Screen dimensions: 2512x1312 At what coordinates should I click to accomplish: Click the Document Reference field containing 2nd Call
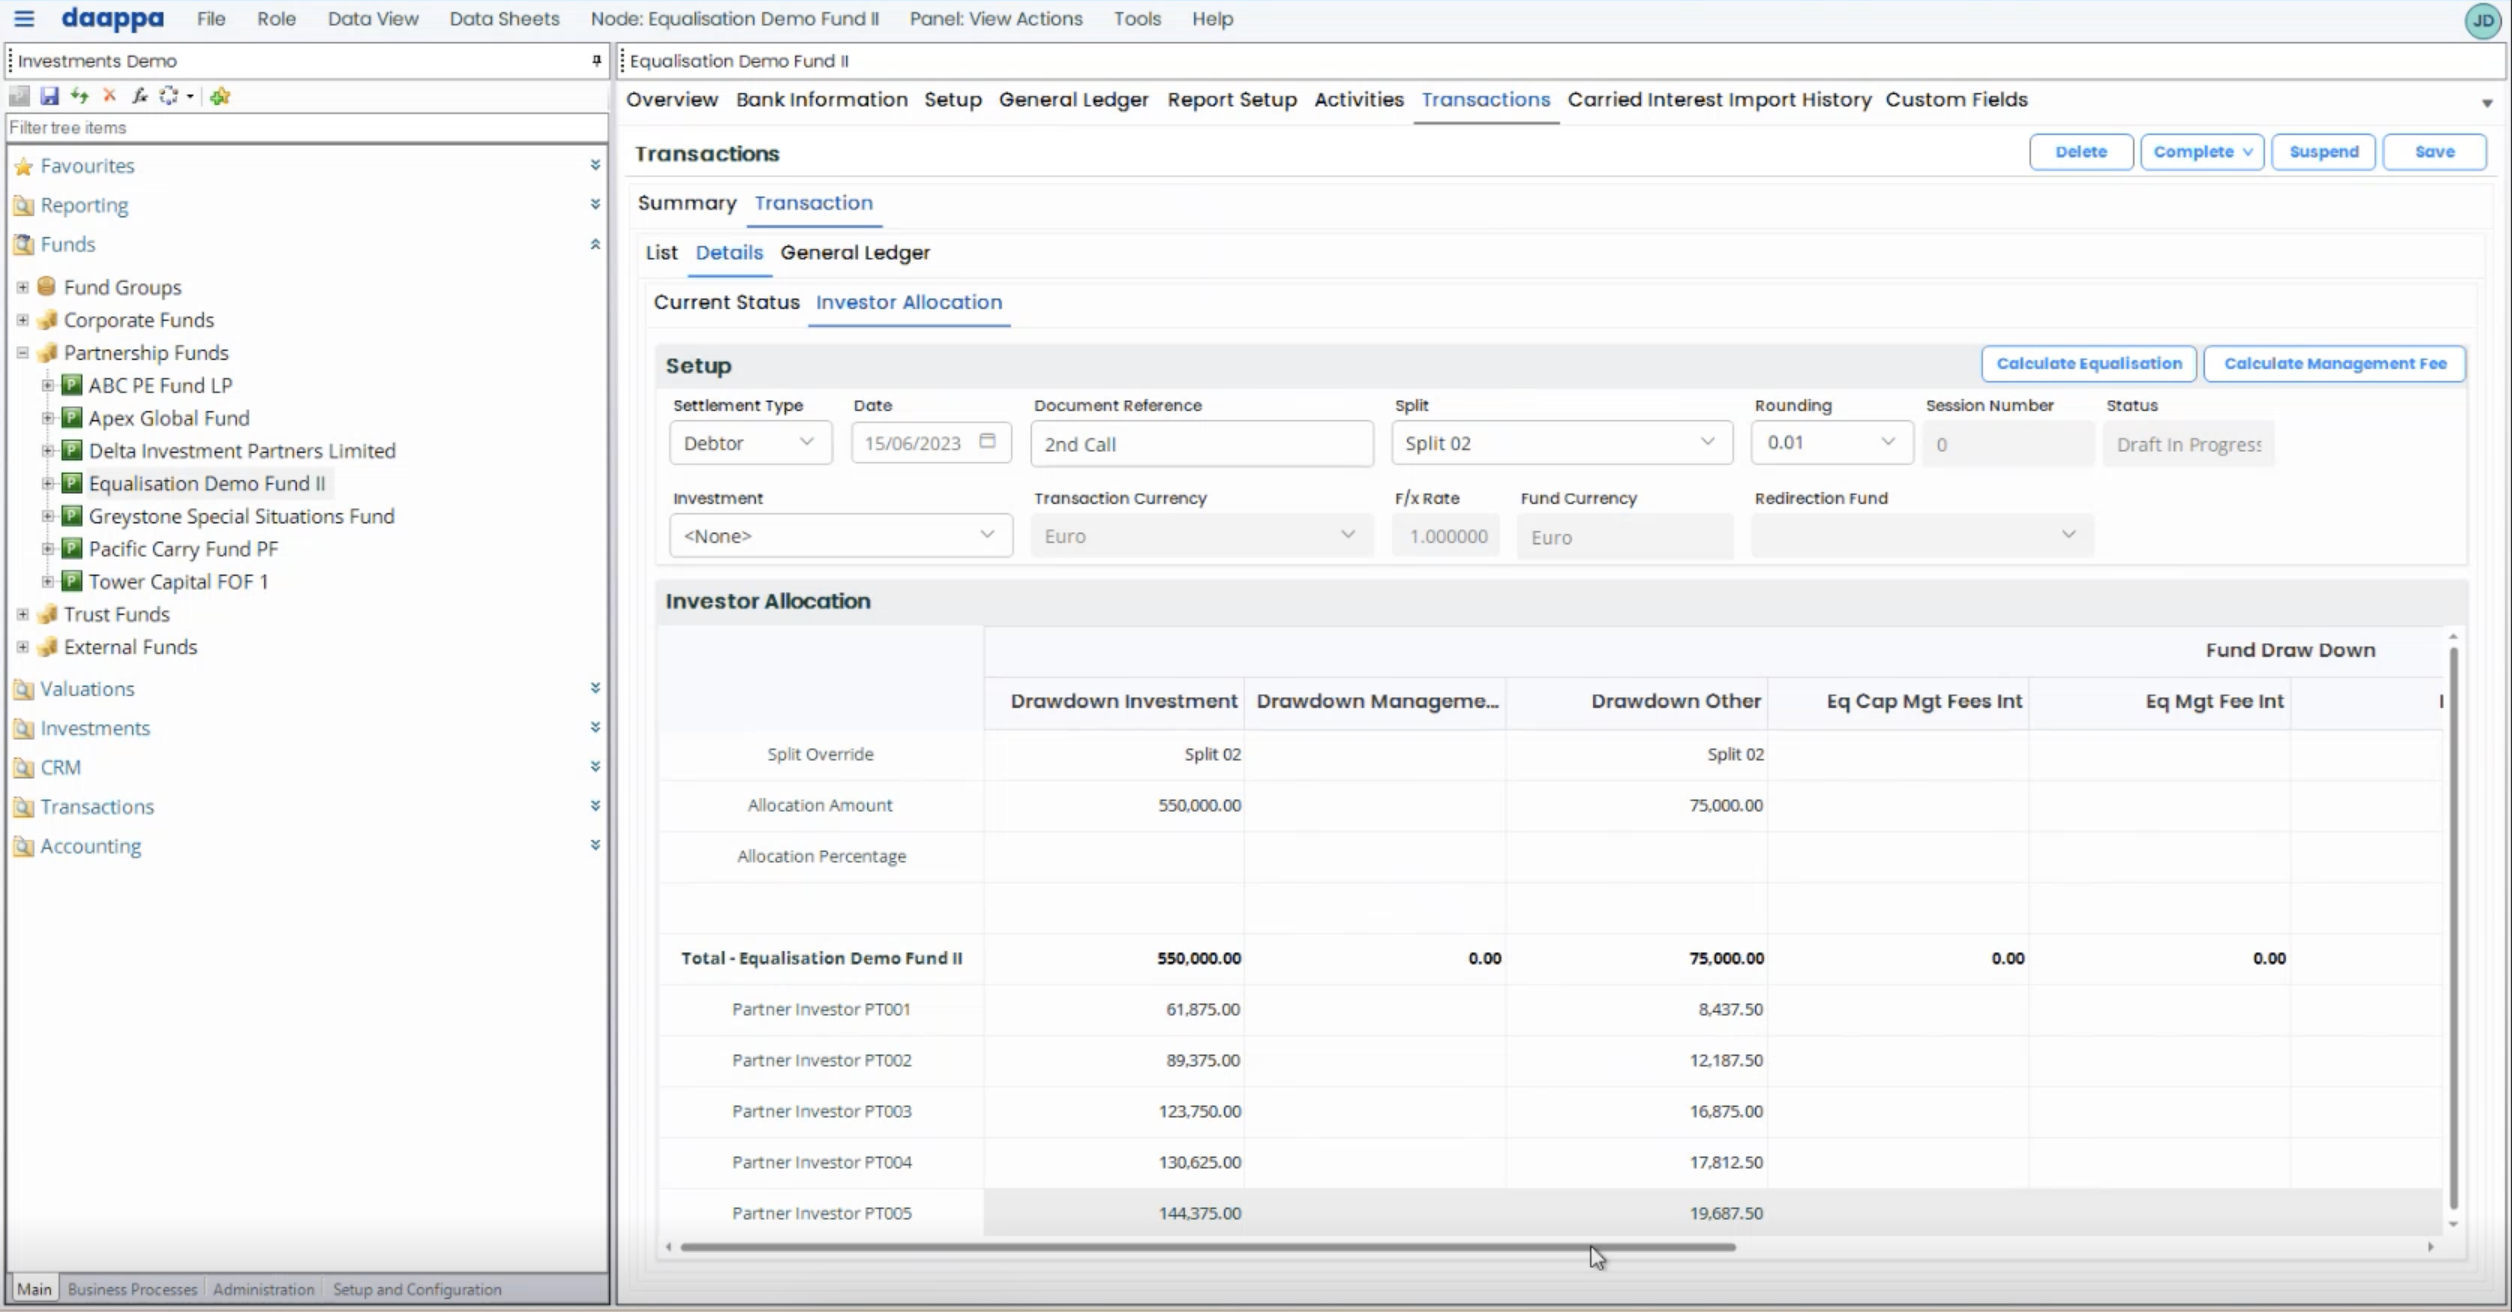click(x=1202, y=444)
